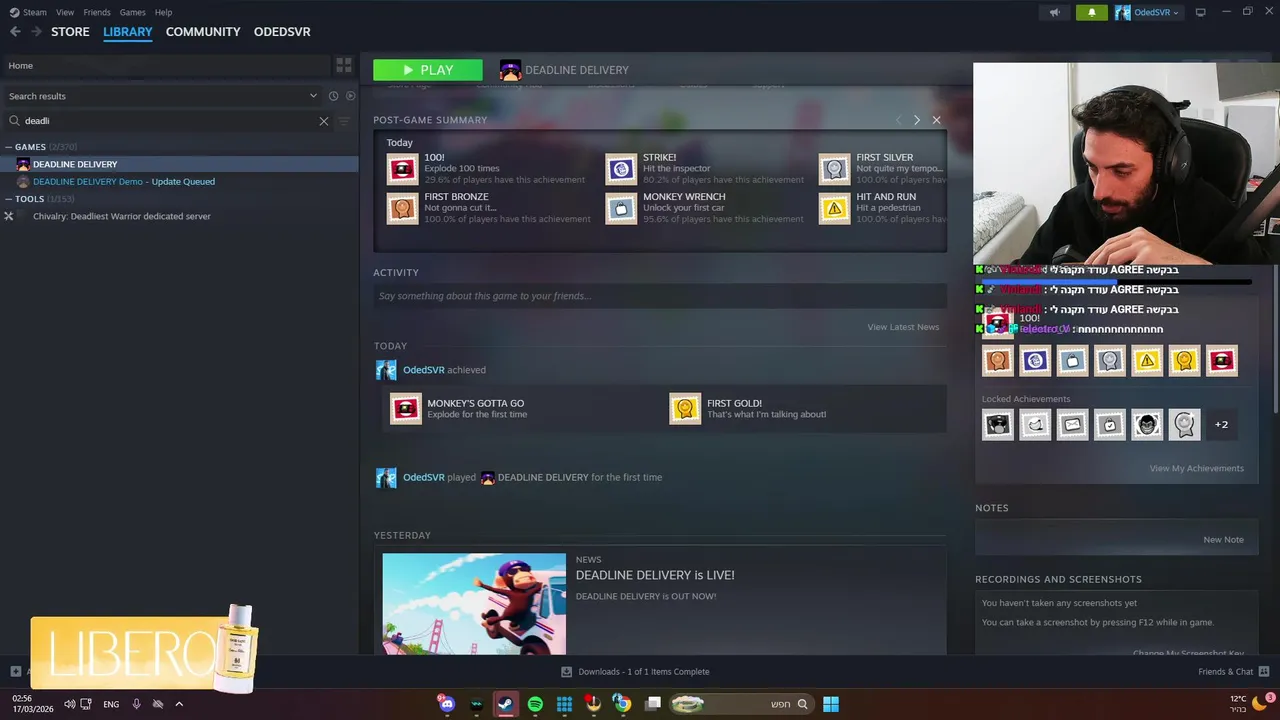Select DEADLINE DELIVERY game in the library list

(x=179, y=164)
